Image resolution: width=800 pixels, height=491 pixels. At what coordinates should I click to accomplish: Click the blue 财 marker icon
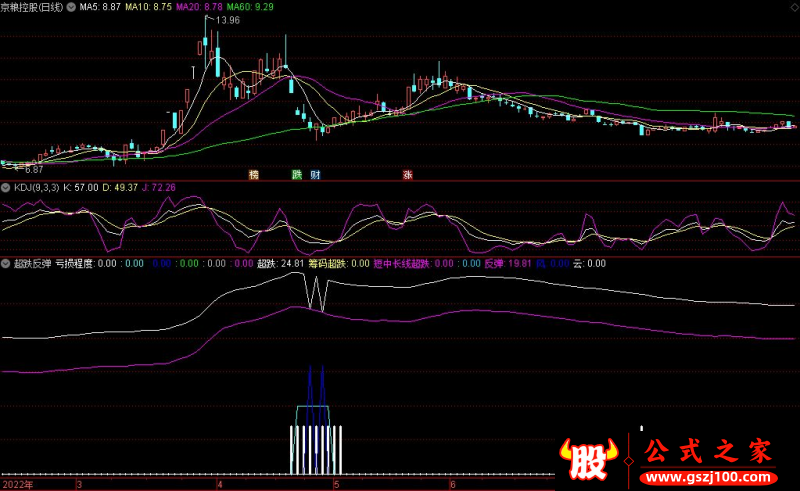315,174
